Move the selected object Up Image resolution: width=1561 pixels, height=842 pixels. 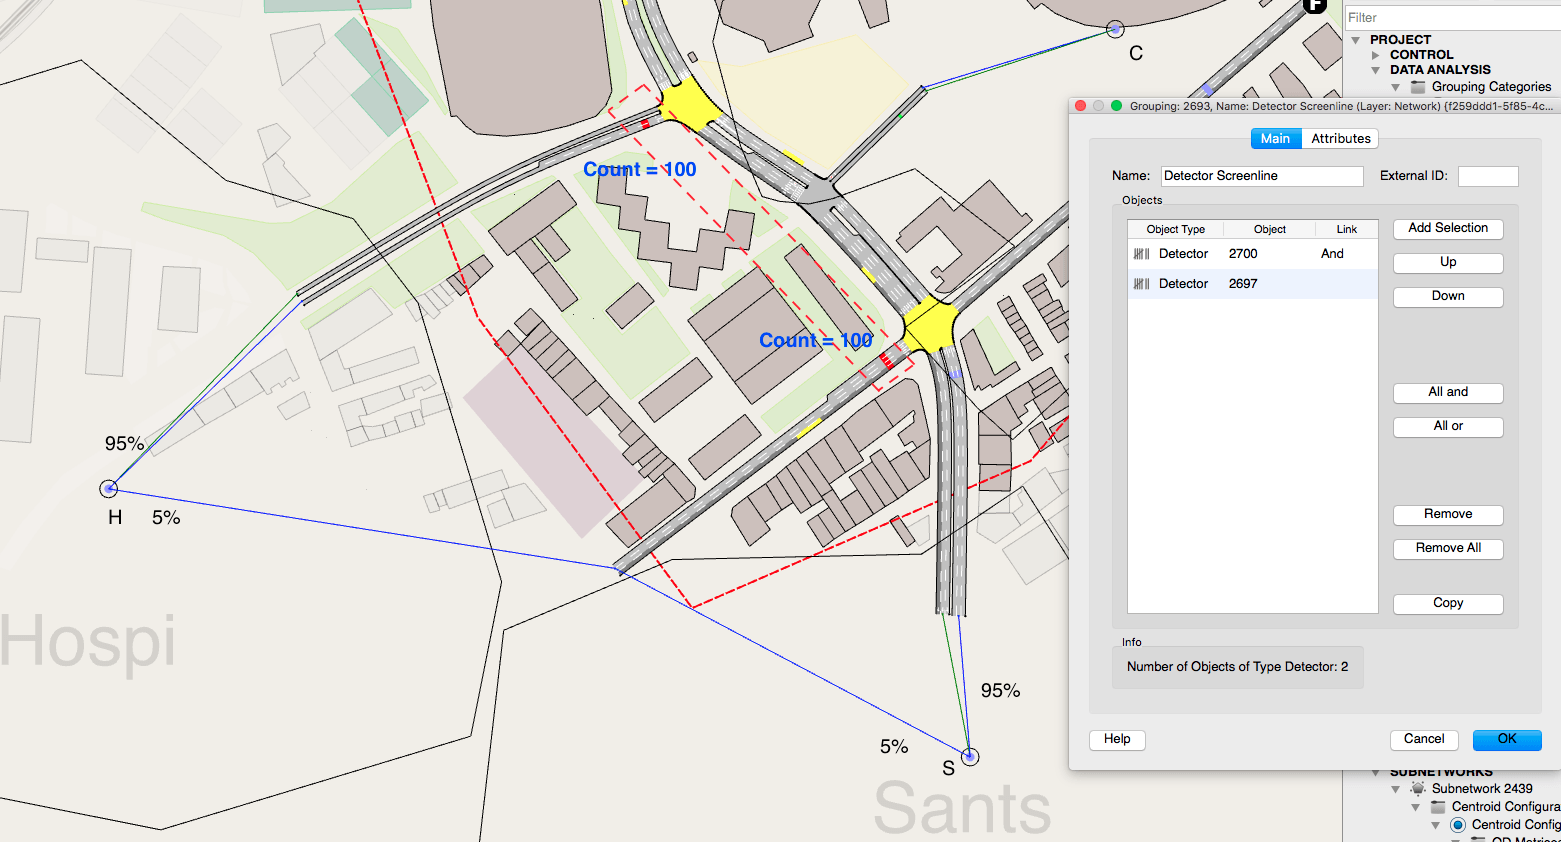click(x=1448, y=262)
